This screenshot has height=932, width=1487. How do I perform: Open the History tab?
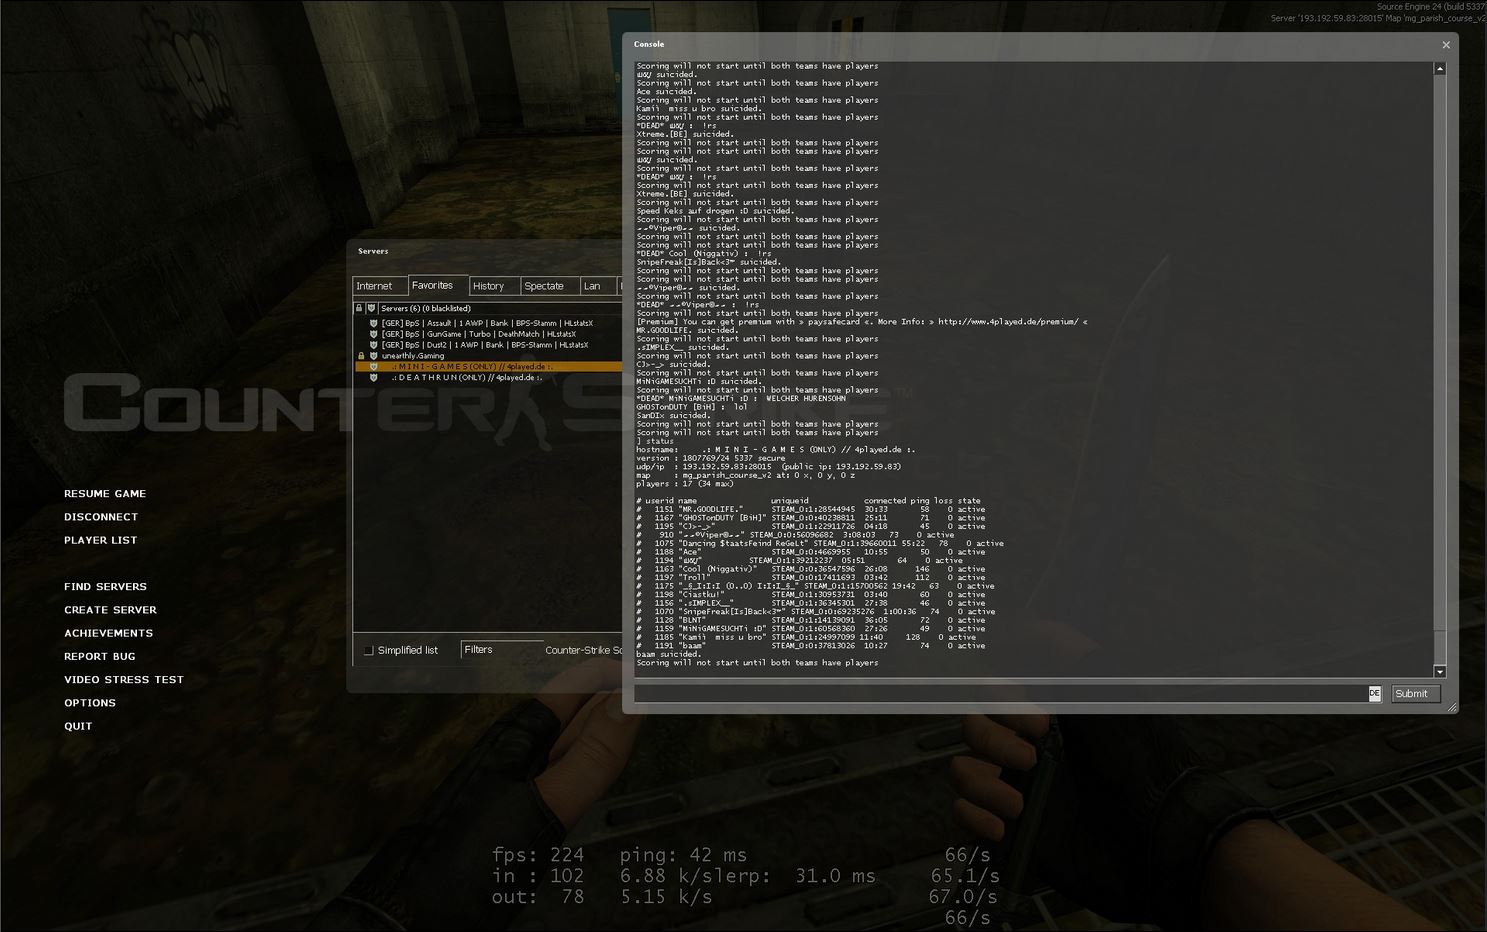point(489,286)
